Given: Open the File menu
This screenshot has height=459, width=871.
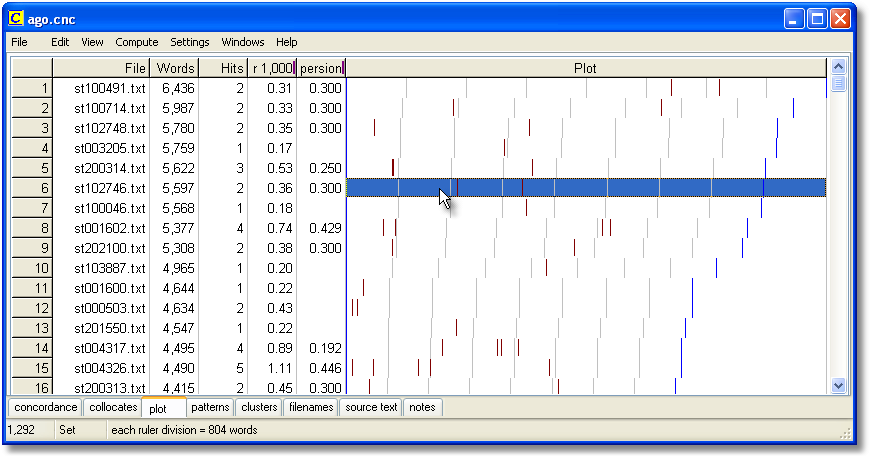Looking at the screenshot, I should click(x=19, y=42).
